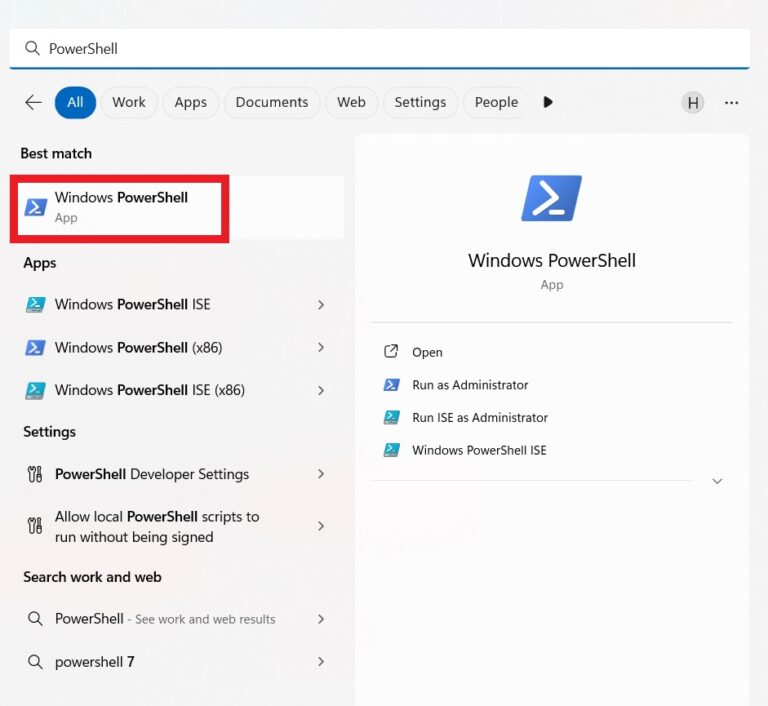Switch to the Work filter tab
The image size is (768, 706).
click(x=129, y=102)
